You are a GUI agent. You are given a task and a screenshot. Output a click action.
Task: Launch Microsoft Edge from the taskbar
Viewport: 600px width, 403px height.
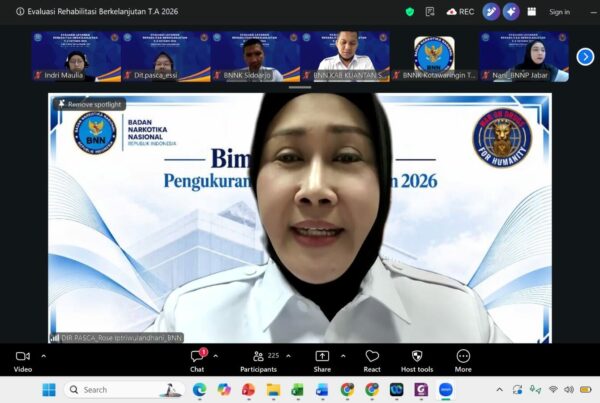click(199, 390)
